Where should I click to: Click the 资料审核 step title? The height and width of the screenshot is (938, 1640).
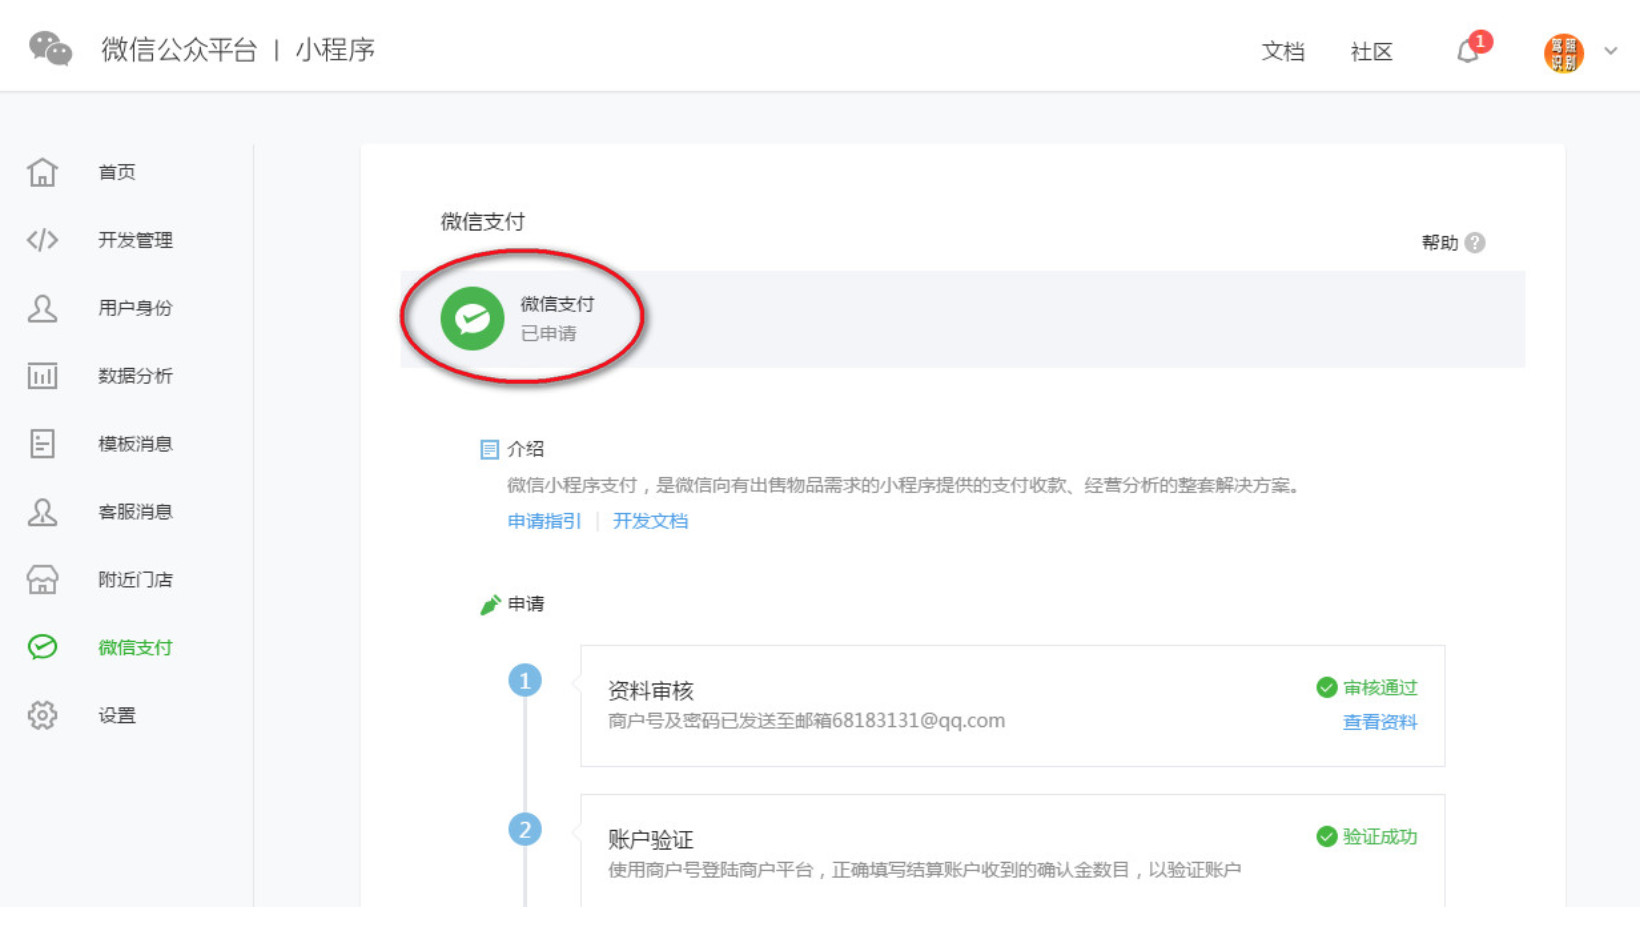click(x=651, y=691)
